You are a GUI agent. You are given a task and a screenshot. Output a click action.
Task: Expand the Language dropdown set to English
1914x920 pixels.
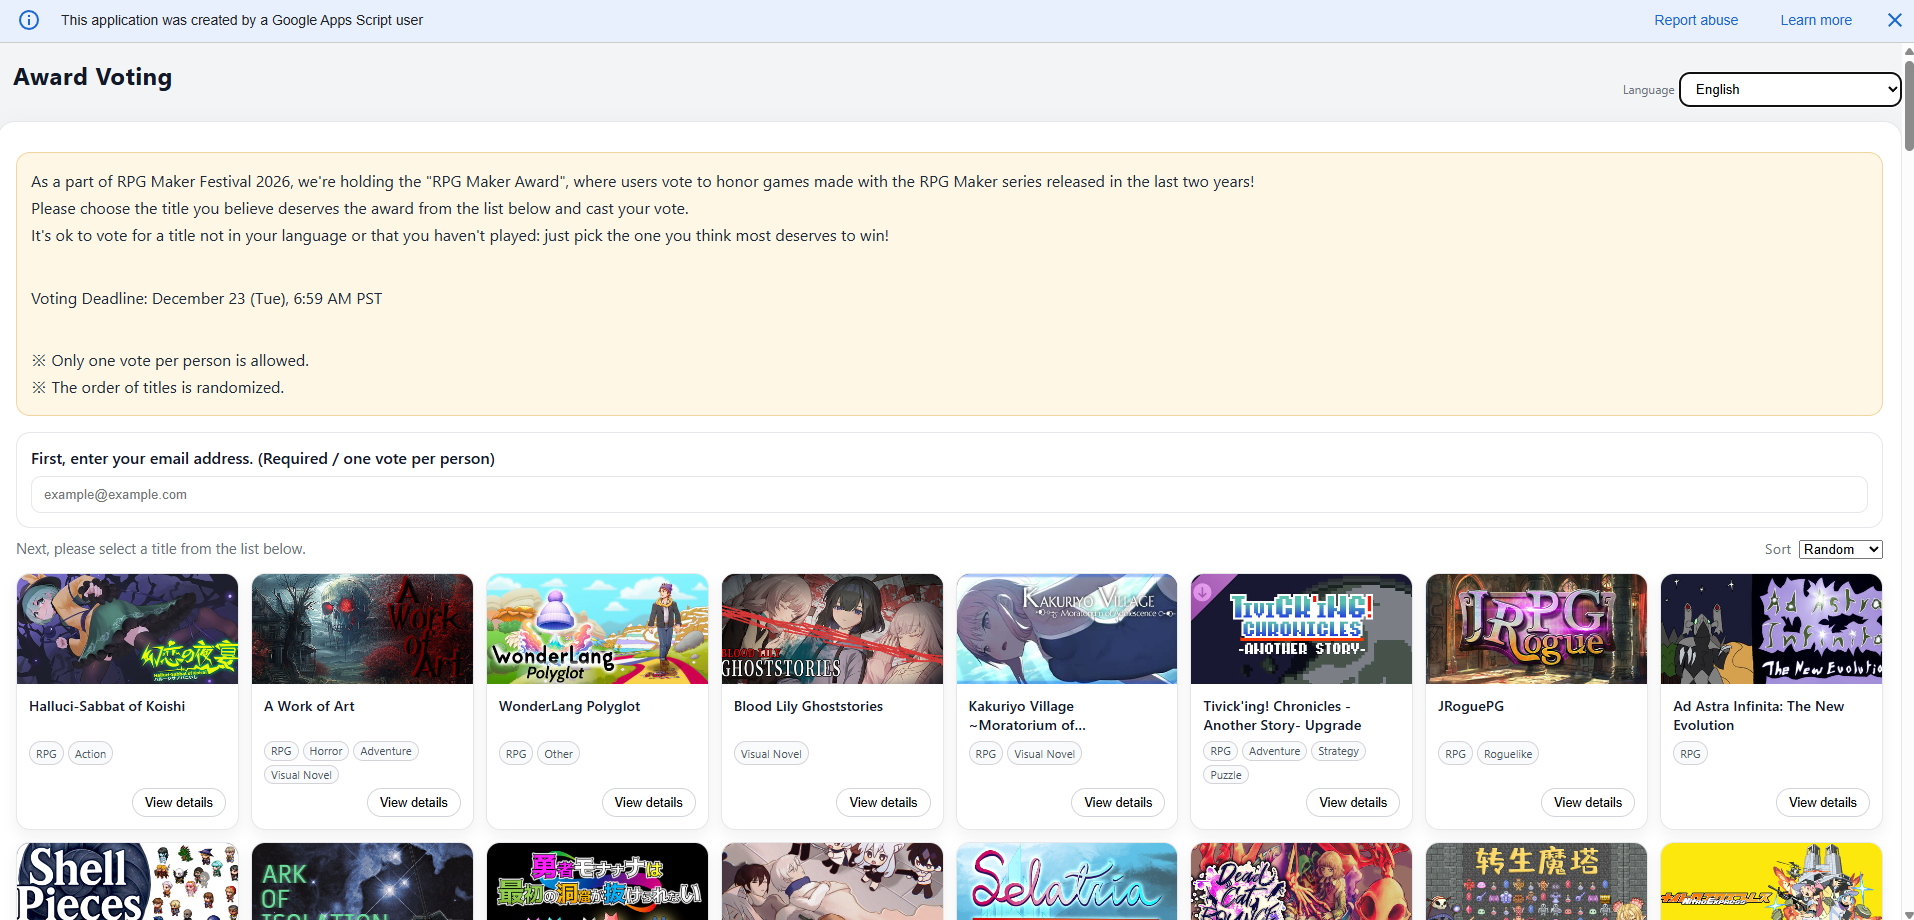pos(1789,89)
